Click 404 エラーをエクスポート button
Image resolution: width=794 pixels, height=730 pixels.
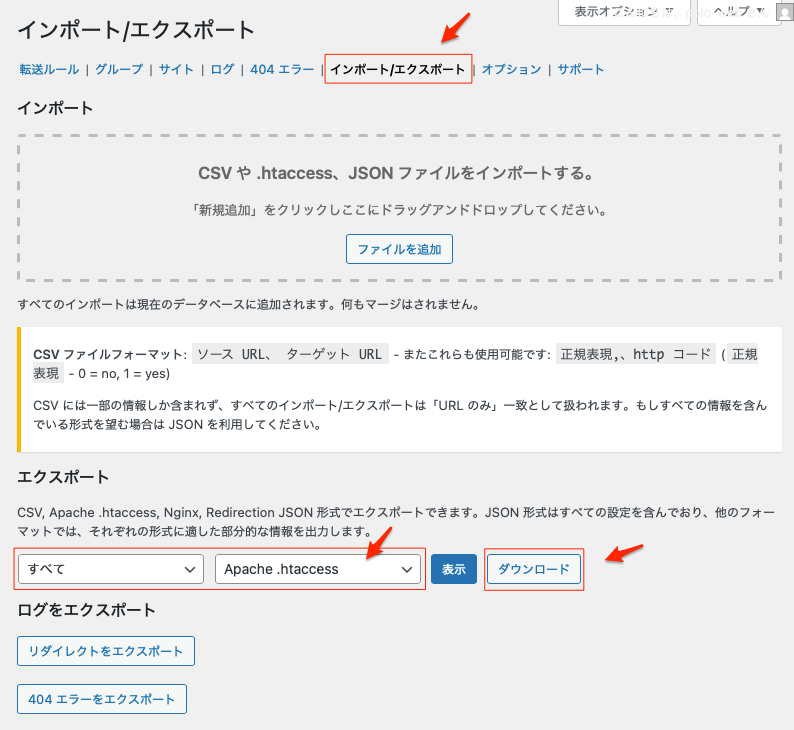102,699
